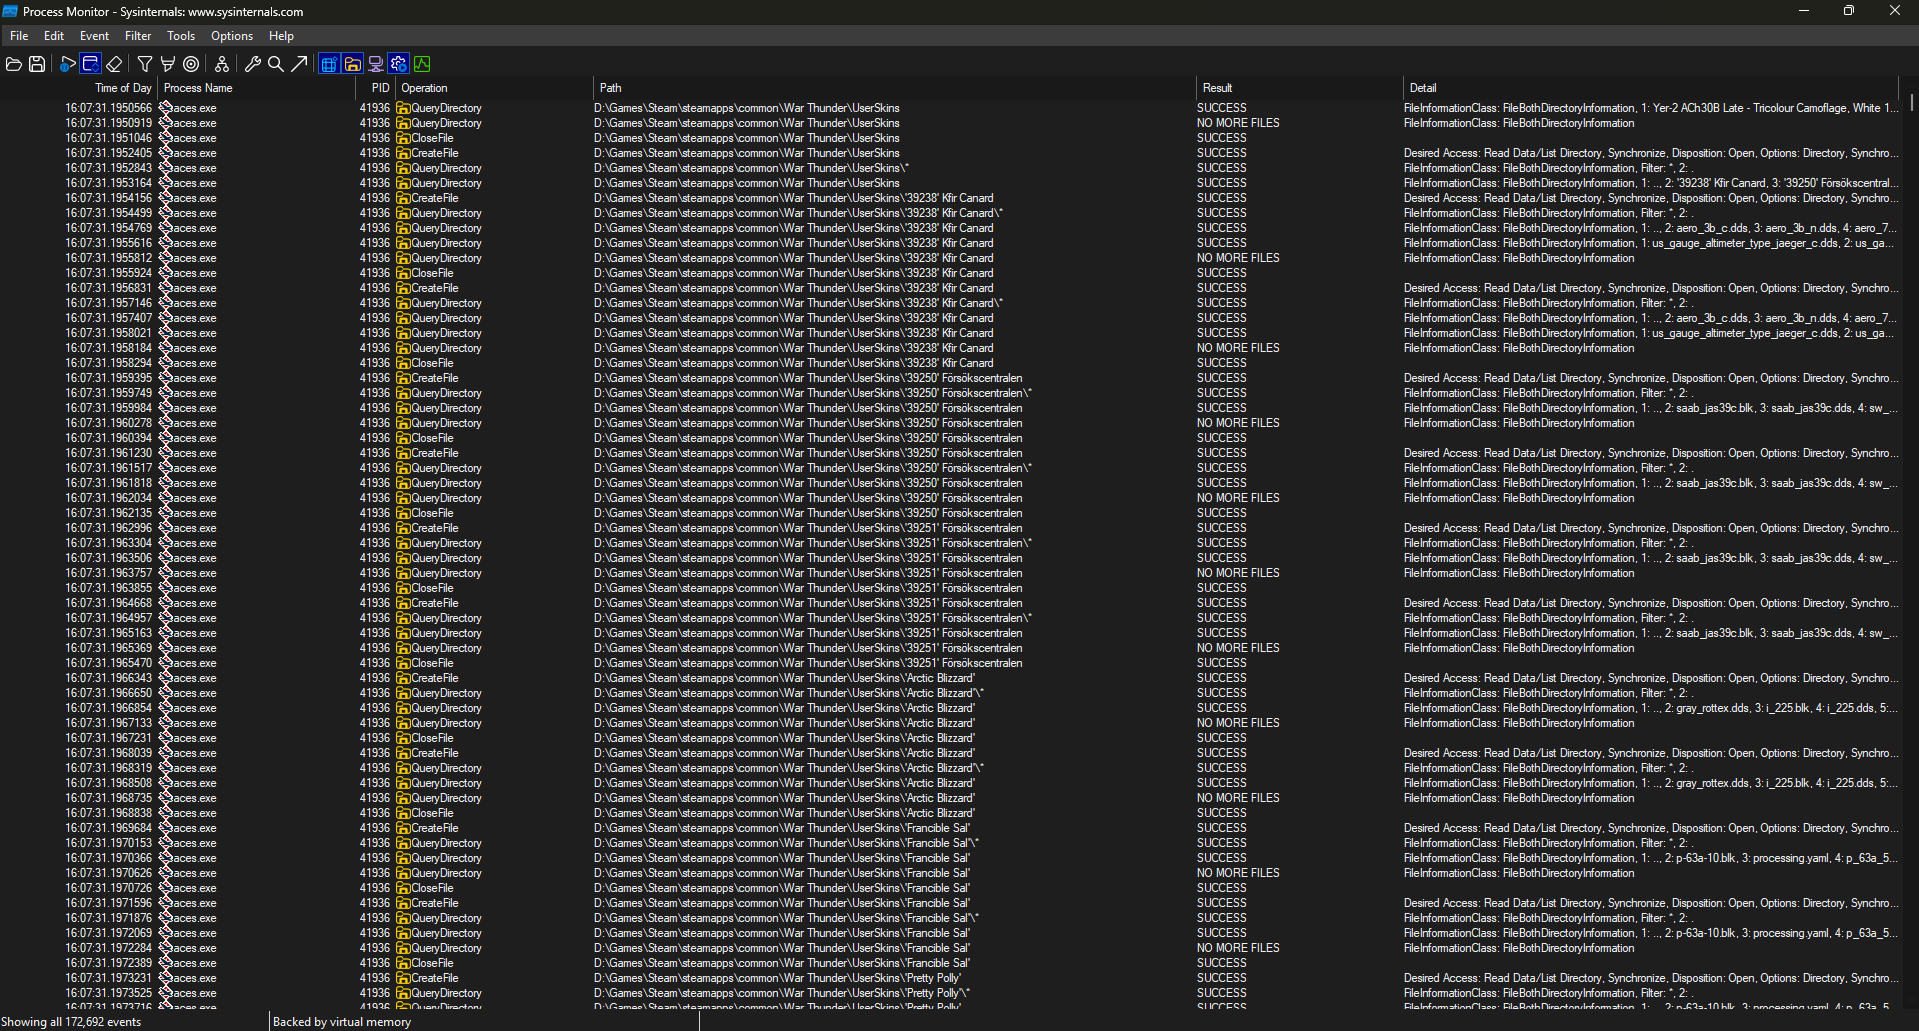
Task: Click QueryDirectory icon in 16:07:31.1960278 row
Action: coord(403,423)
